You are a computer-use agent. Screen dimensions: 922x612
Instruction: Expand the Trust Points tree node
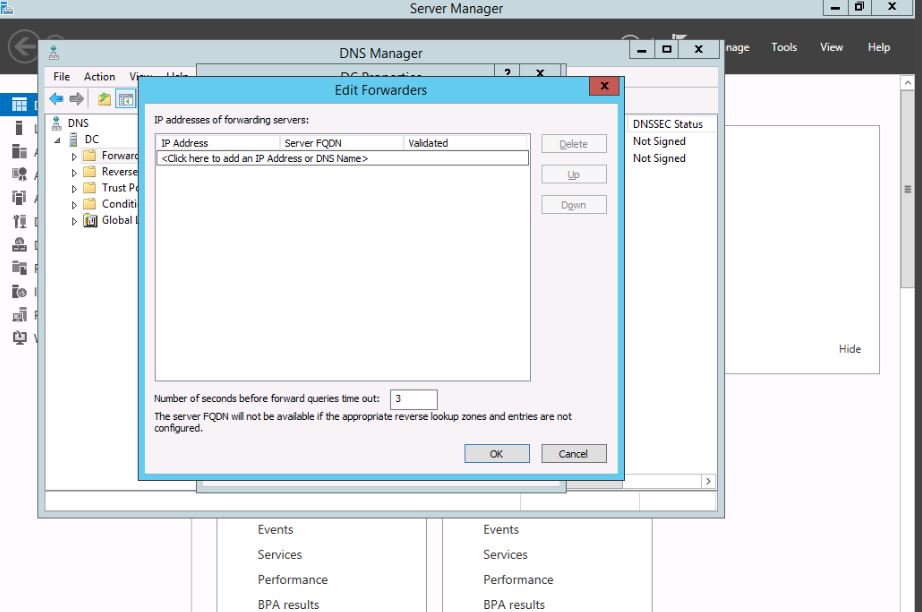tap(74, 188)
